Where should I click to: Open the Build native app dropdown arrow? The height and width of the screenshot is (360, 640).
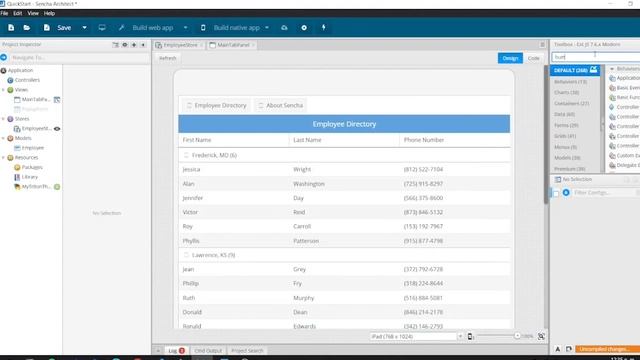click(267, 27)
